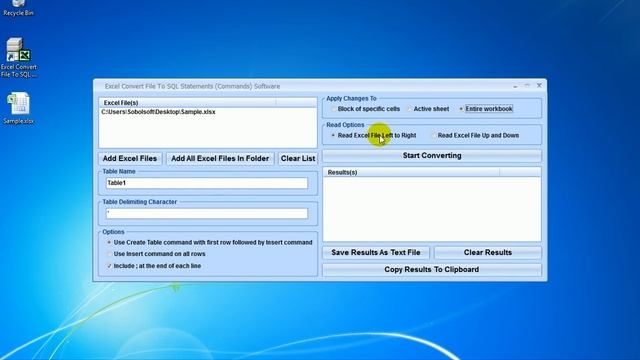Save Results As Text File
This screenshot has height=360, width=640.
(x=376, y=253)
